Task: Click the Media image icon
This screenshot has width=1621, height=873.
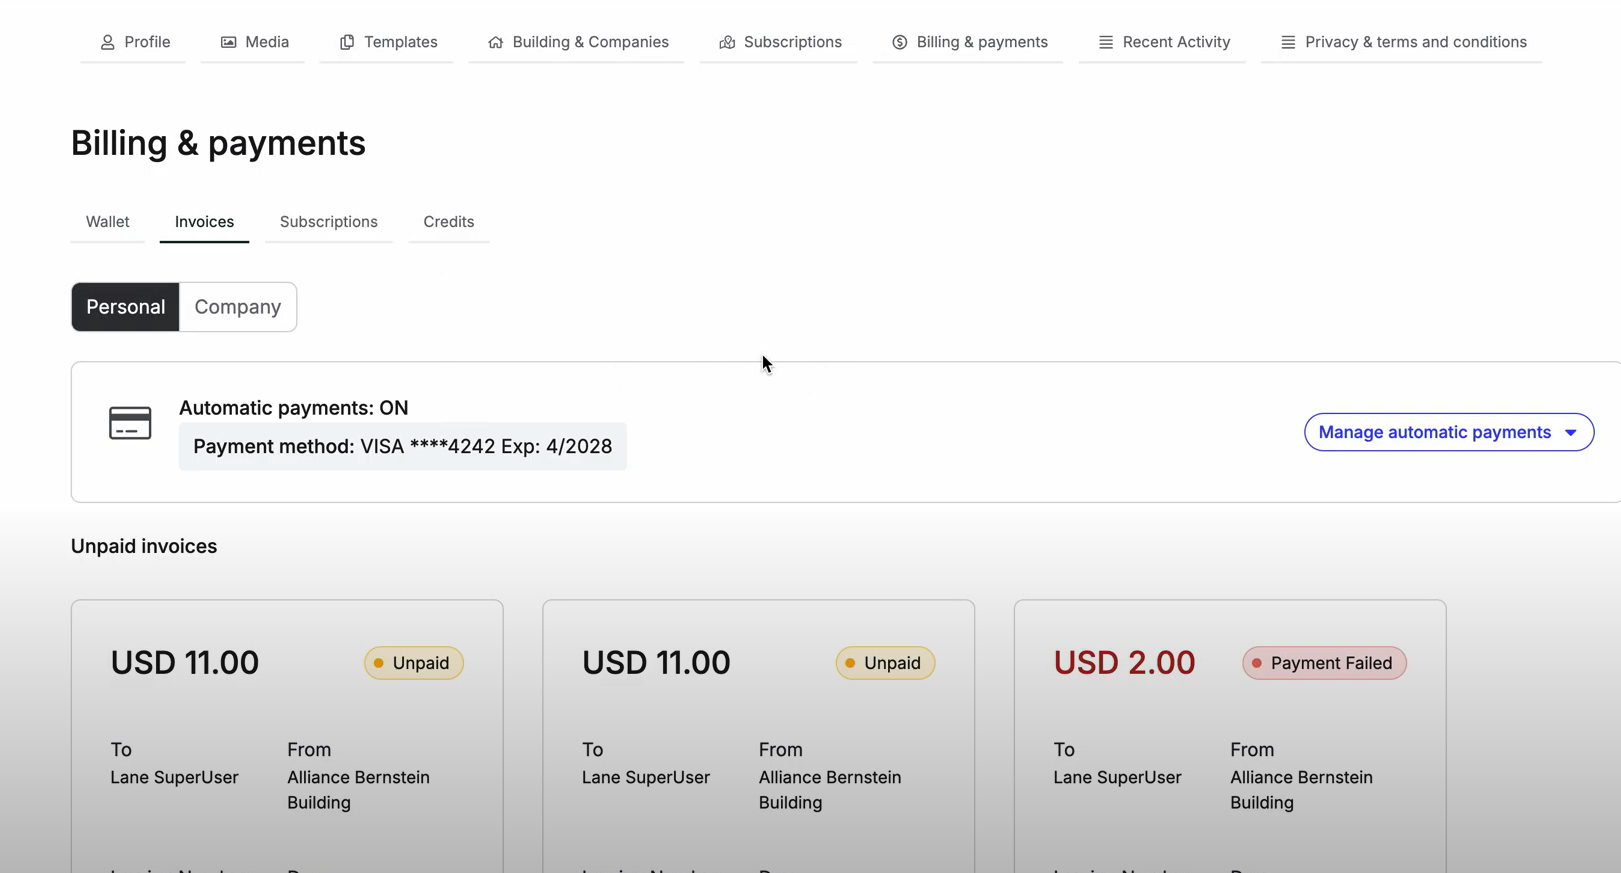Action: pos(229,42)
